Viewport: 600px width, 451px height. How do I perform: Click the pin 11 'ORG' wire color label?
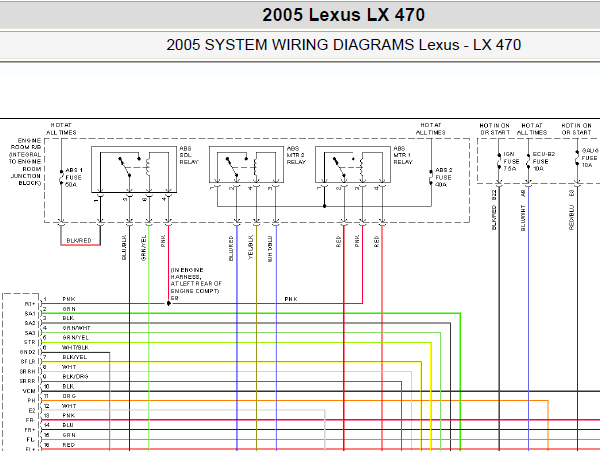coord(69,396)
